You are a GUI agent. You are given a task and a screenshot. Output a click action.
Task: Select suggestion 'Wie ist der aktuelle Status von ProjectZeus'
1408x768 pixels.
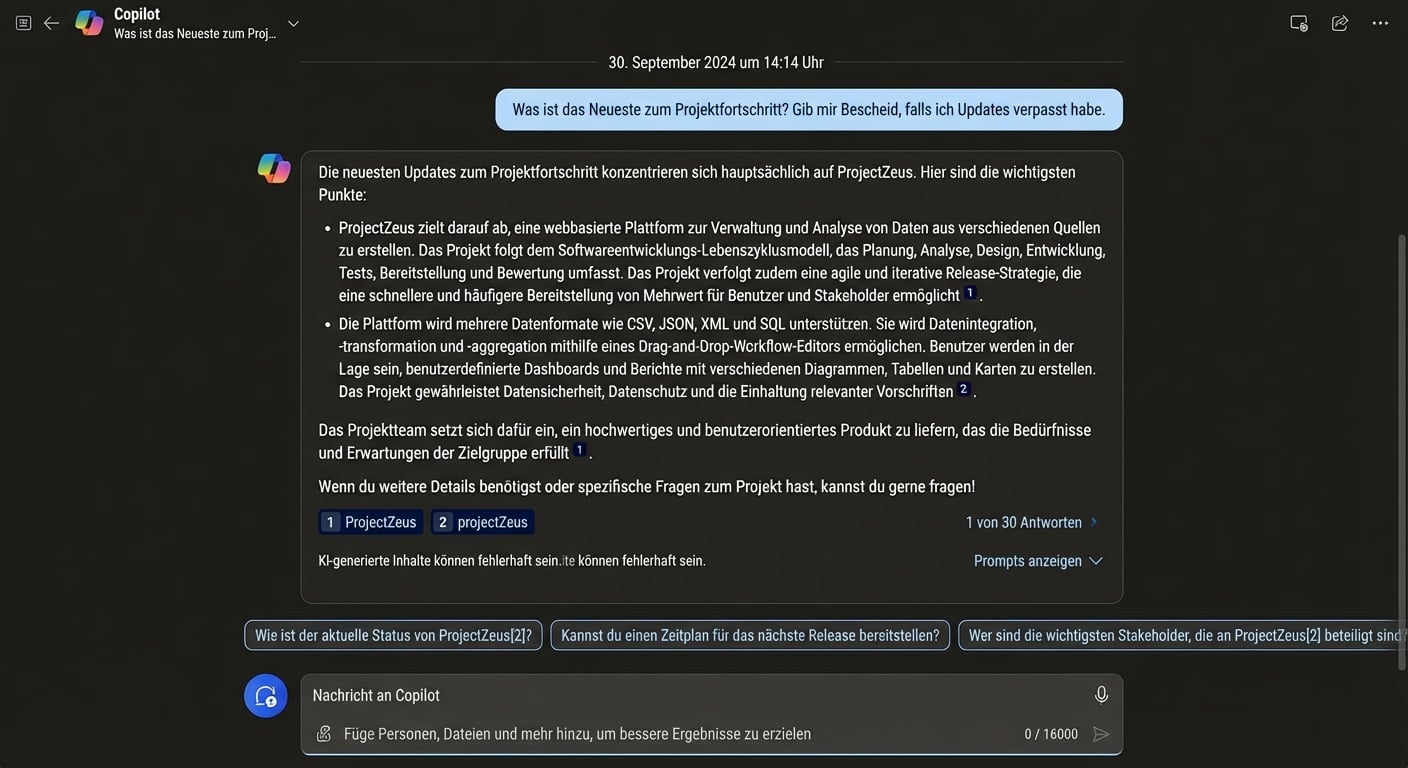(x=393, y=636)
